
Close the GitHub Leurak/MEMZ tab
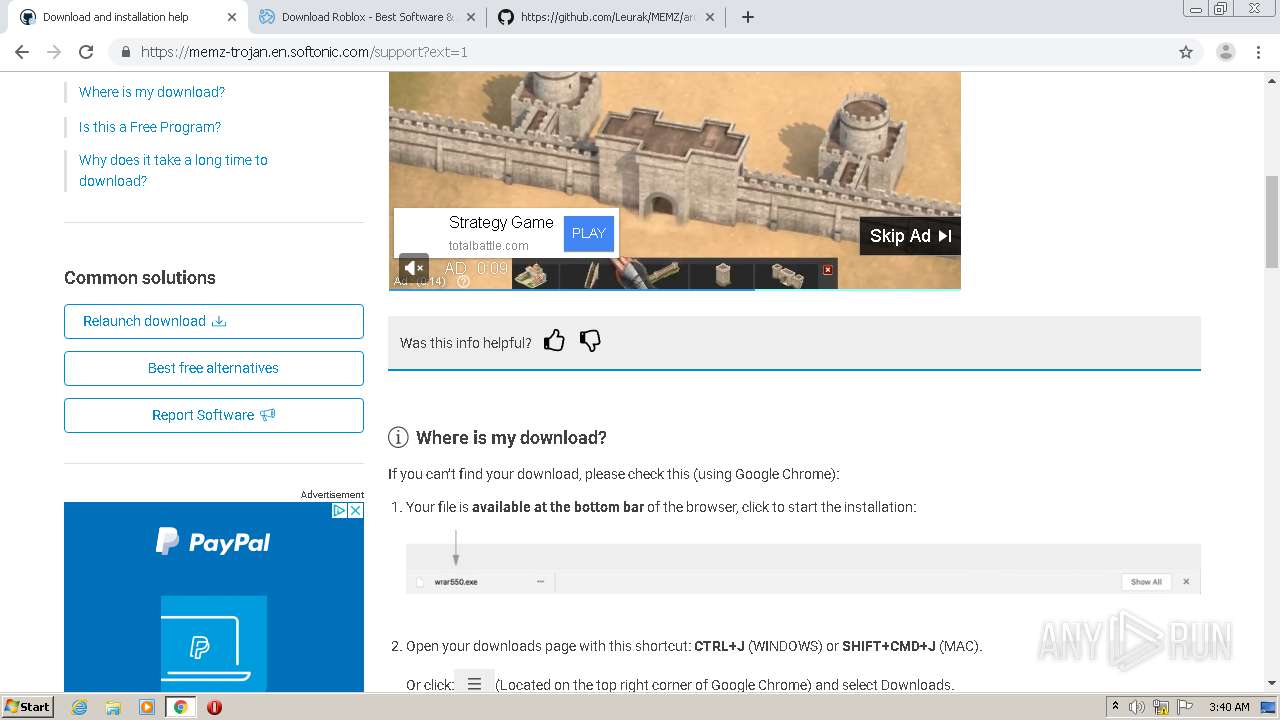(x=709, y=17)
